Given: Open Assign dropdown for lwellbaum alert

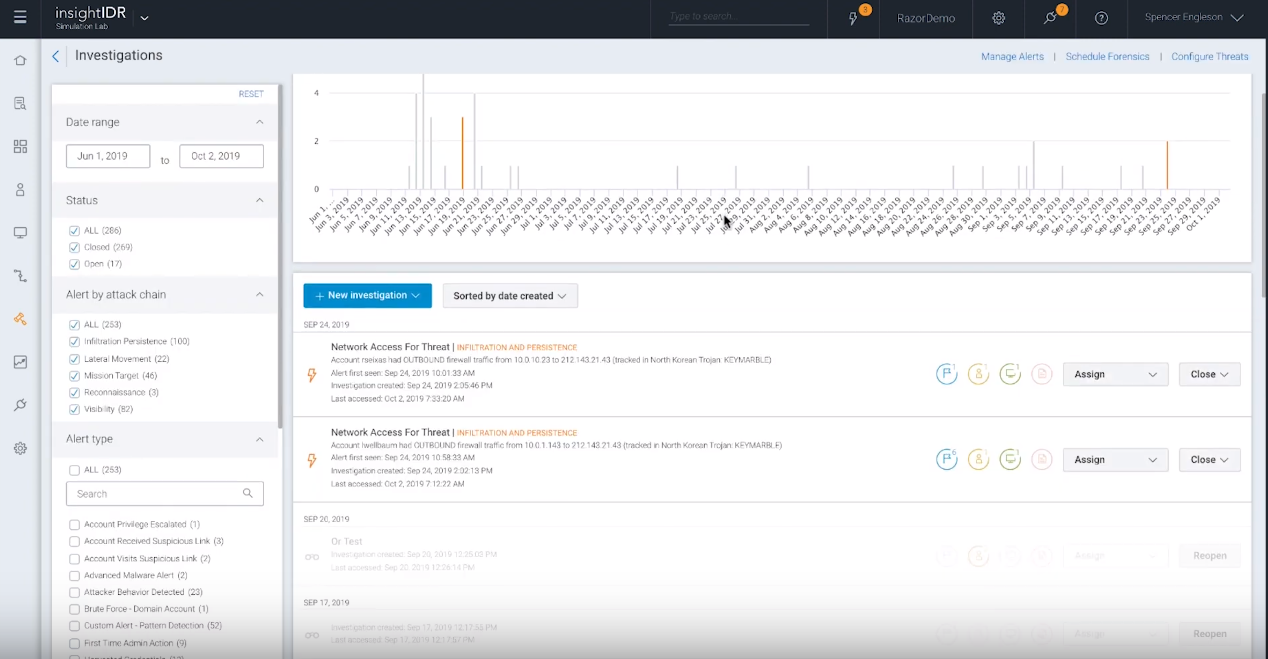Looking at the screenshot, I should click(1115, 459).
